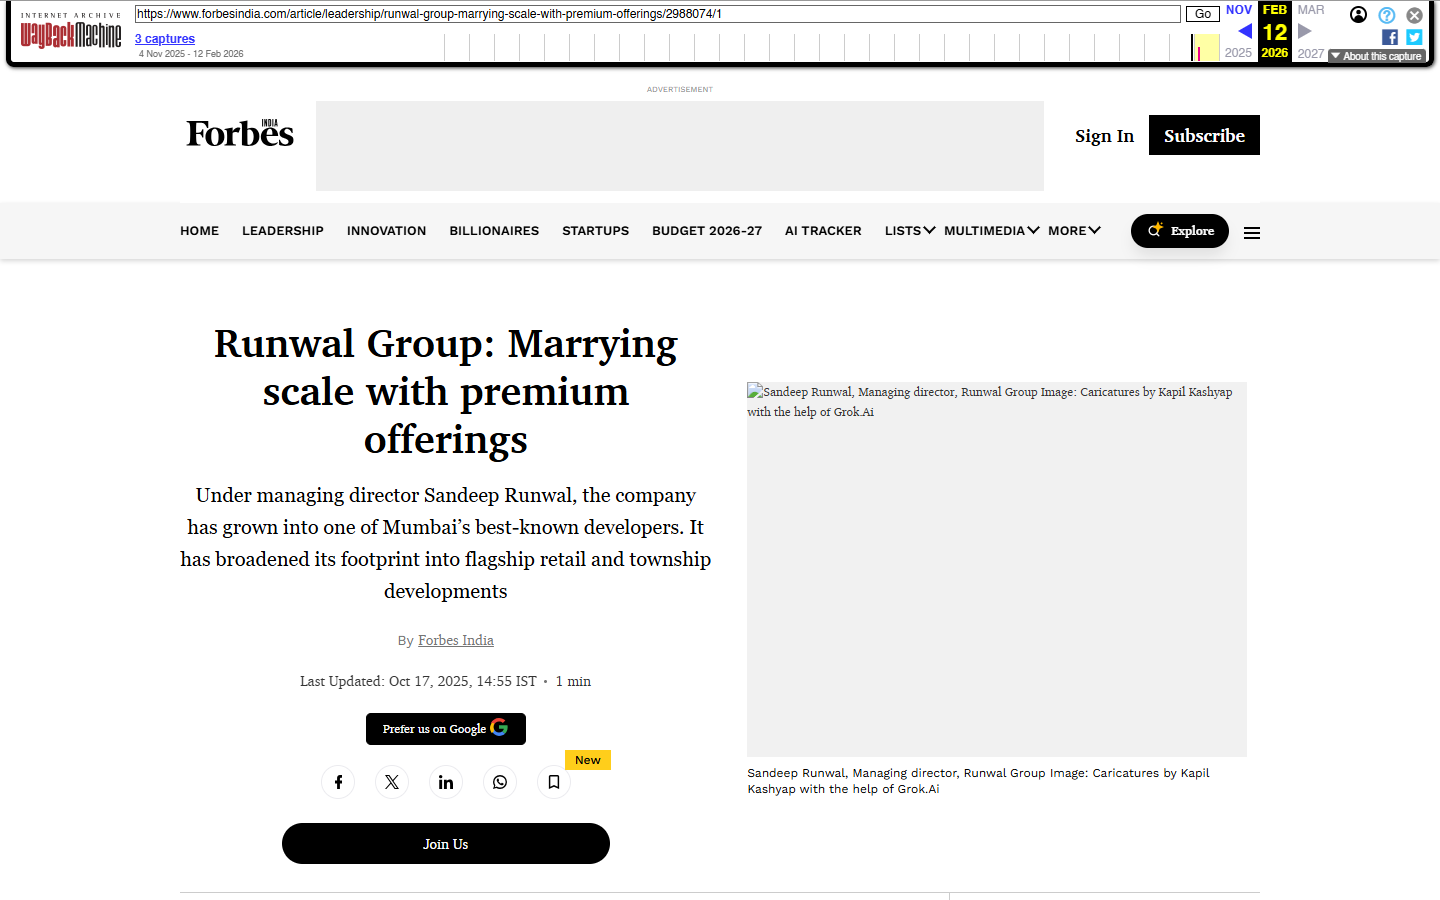1440x900 pixels.
Task: Expand the More dropdown
Action: click(x=1075, y=231)
